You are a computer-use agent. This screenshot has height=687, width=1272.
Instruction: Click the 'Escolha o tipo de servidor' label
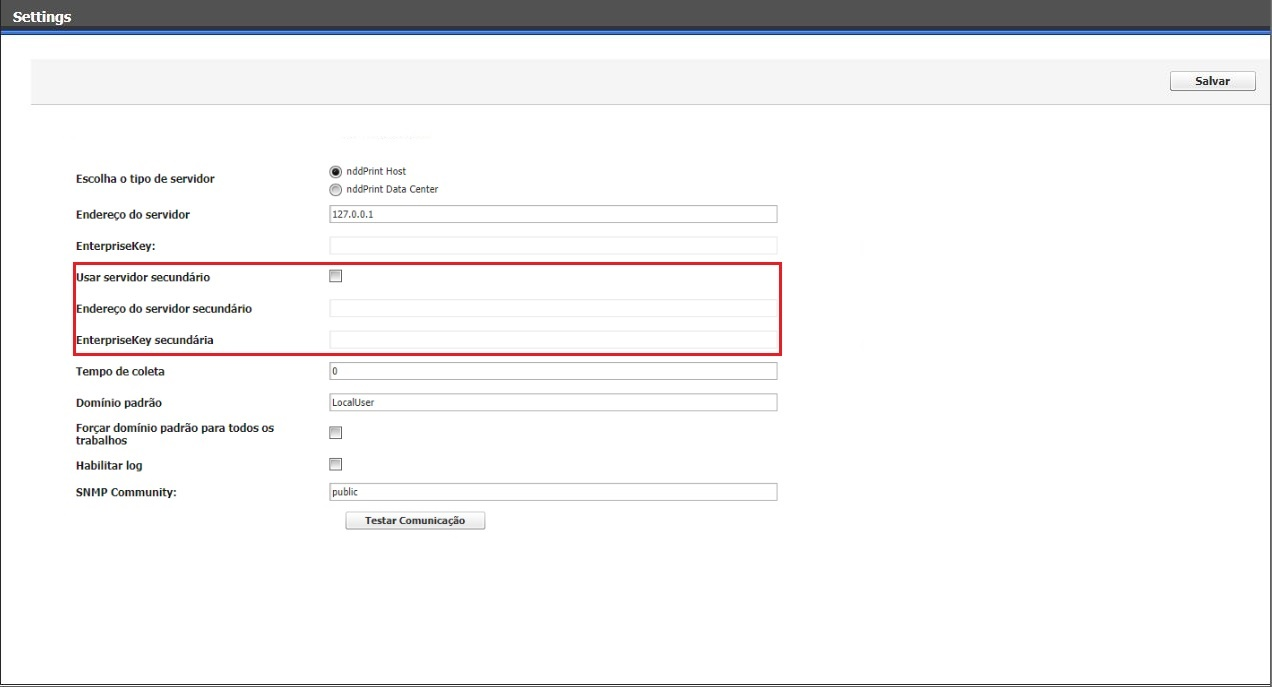click(x=145, y=179)
